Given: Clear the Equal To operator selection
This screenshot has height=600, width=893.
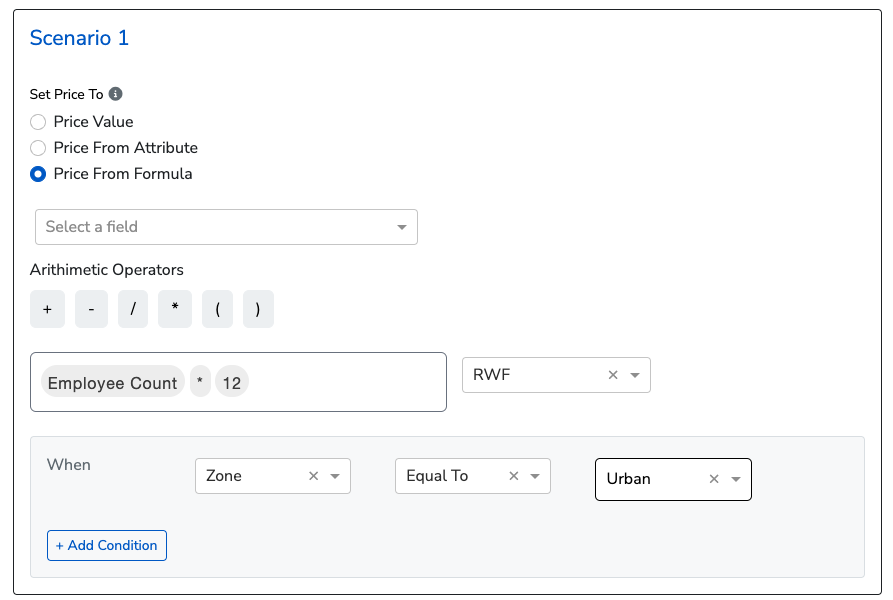Looking at the screenshot, I should (x=514, y=476).
